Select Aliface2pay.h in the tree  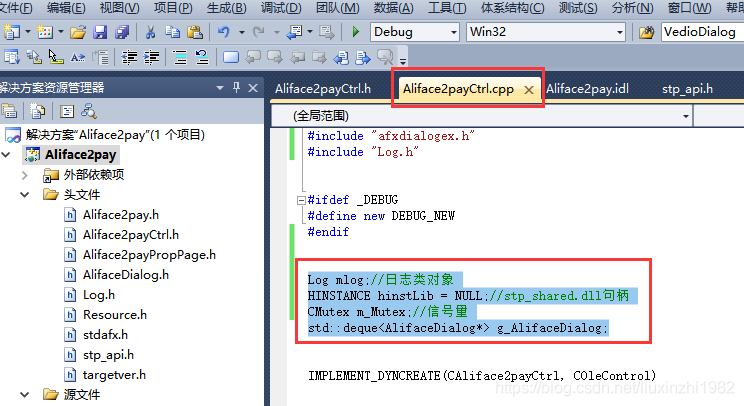click(121, 215)
